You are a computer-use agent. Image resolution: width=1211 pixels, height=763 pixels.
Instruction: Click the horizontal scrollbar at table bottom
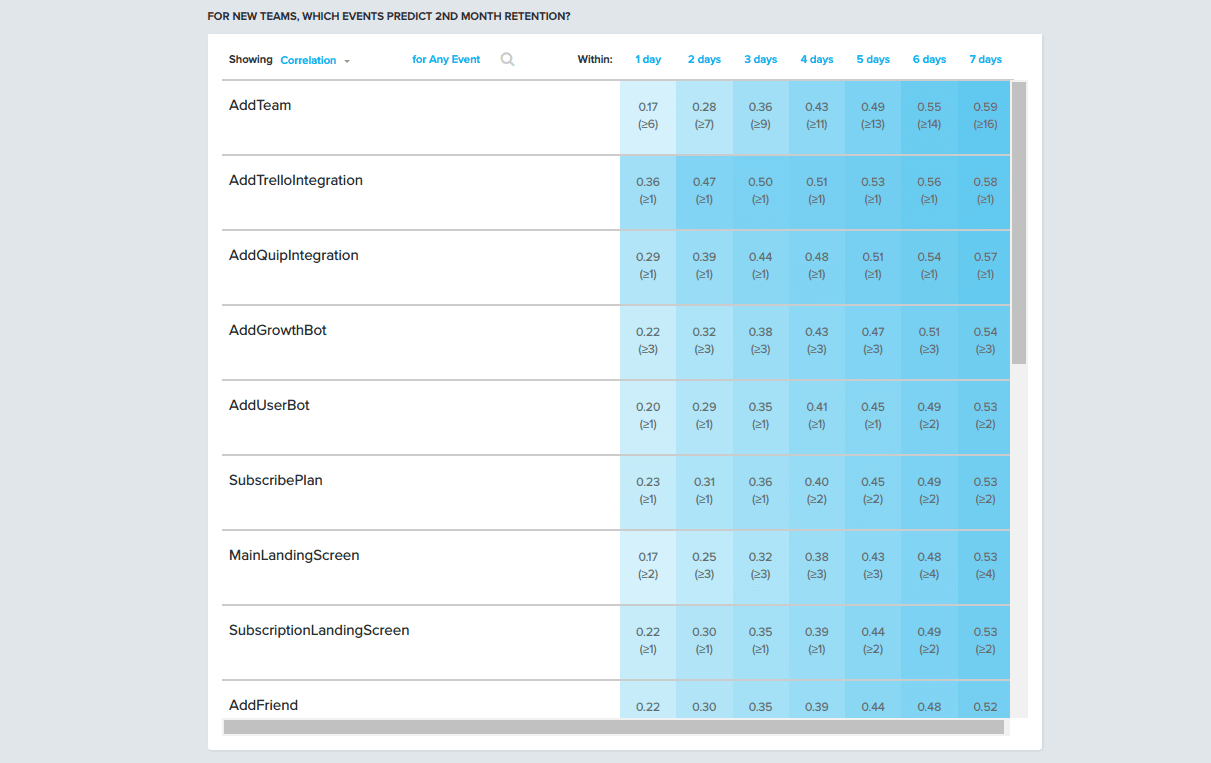(x=613, y=727)
